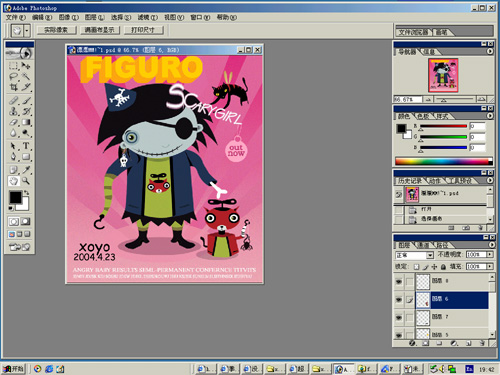Screen dimensions: 500x375
Task: Select the Rectangle shape tool
Action: [x=26, y=156]
